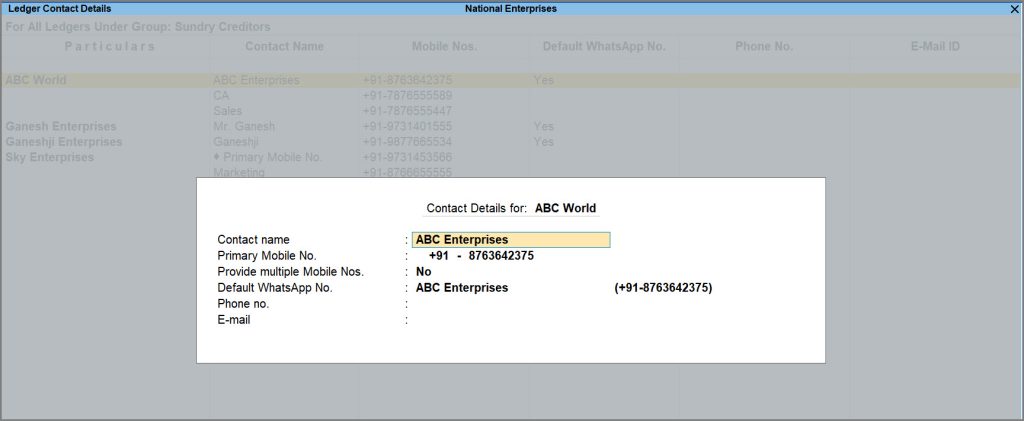Edit the Contact name field ABC Enterprises
The width and height of the screenshot is (1024, 421).
point(511,240)
